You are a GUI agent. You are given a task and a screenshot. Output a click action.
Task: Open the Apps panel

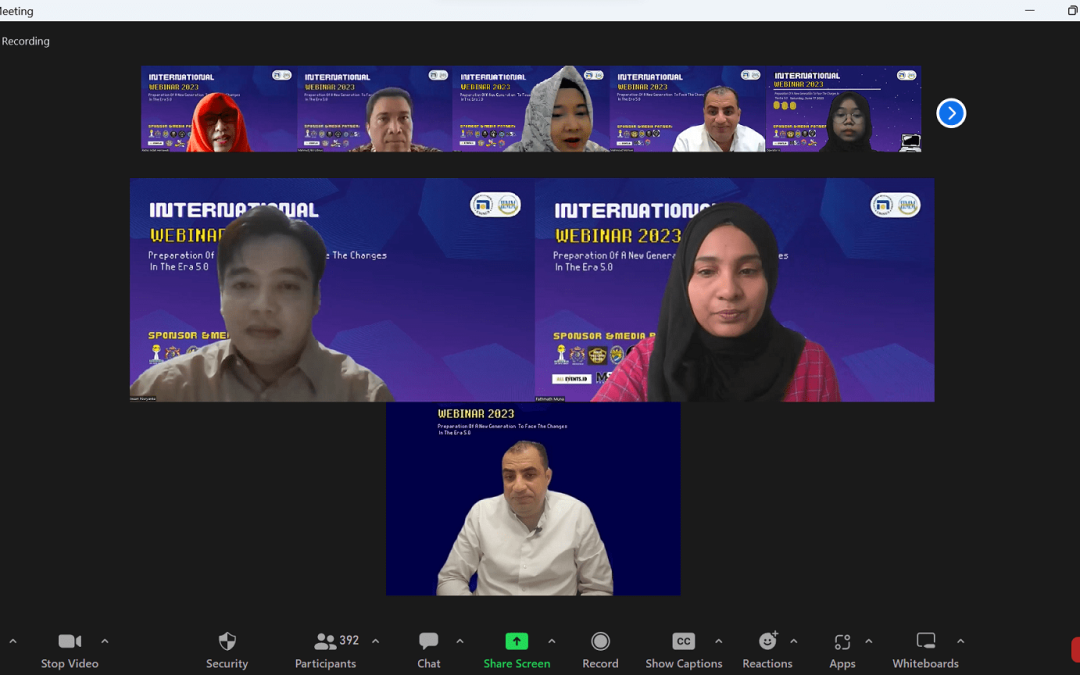(842, 642)
